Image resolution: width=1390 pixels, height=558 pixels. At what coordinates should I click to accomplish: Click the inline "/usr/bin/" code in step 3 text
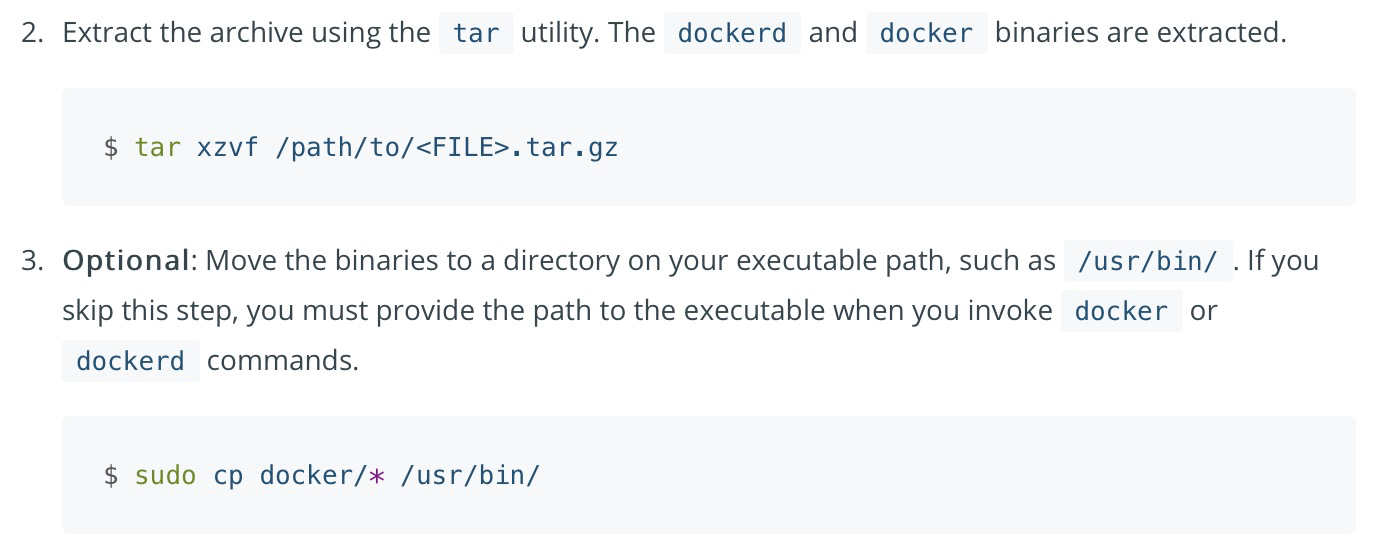click(x=1148, y=262)
